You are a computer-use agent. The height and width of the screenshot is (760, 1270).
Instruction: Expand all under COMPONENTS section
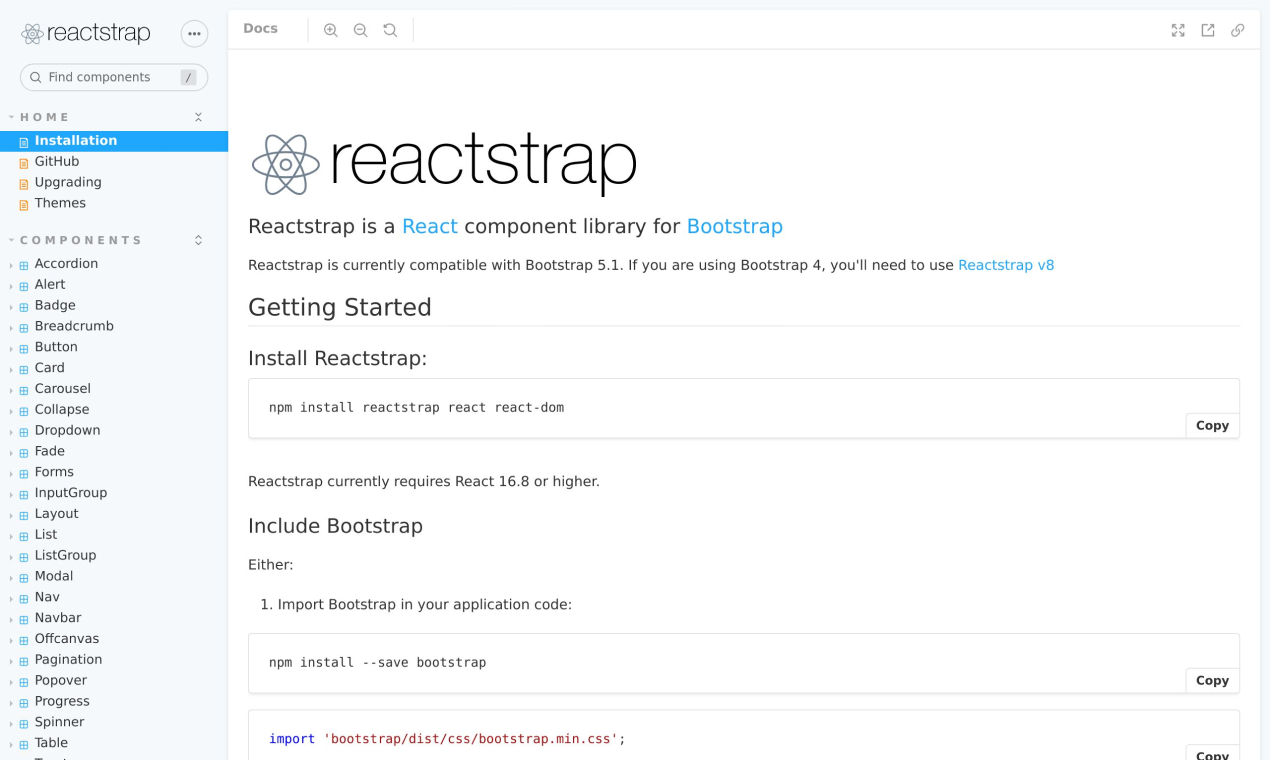(198, 240)
